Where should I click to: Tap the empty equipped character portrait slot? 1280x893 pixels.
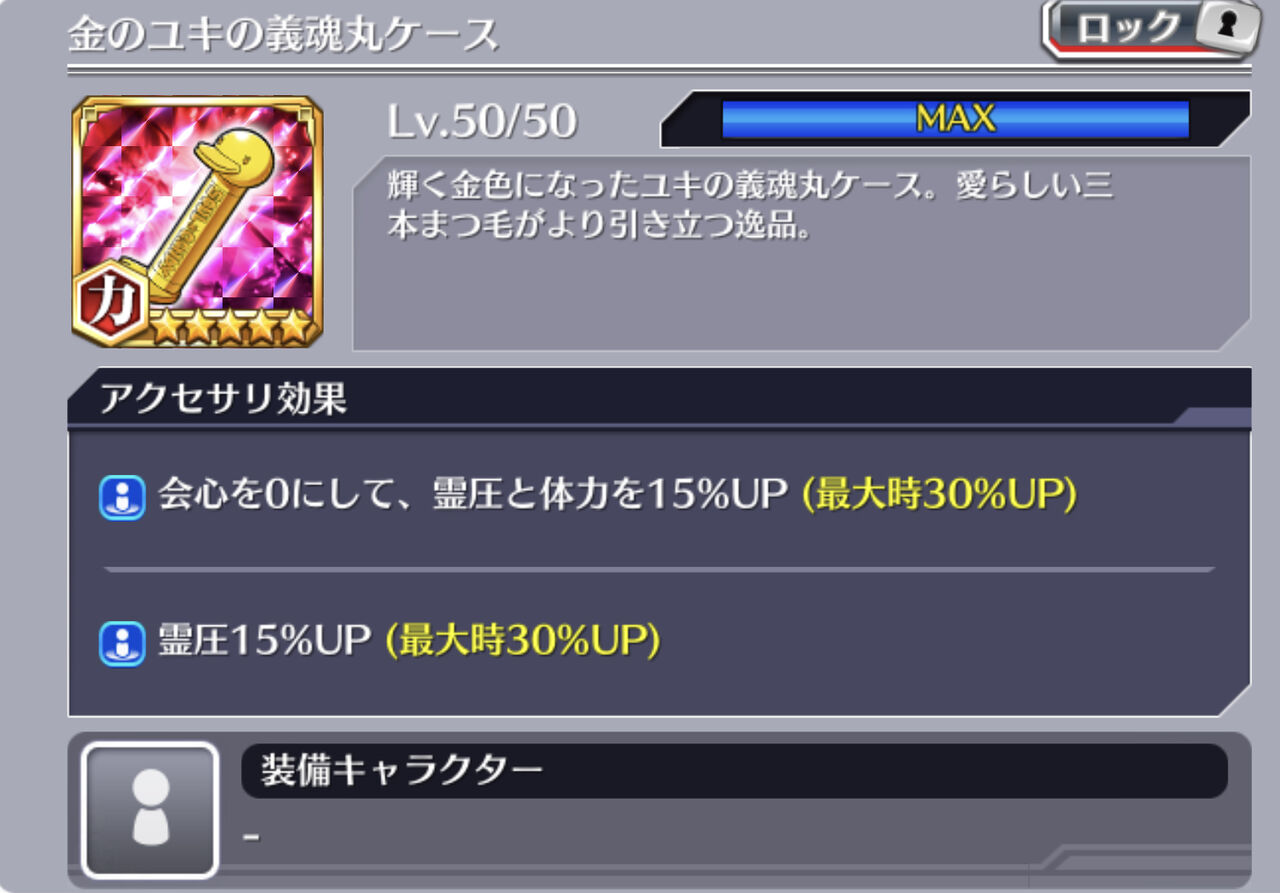150,809
